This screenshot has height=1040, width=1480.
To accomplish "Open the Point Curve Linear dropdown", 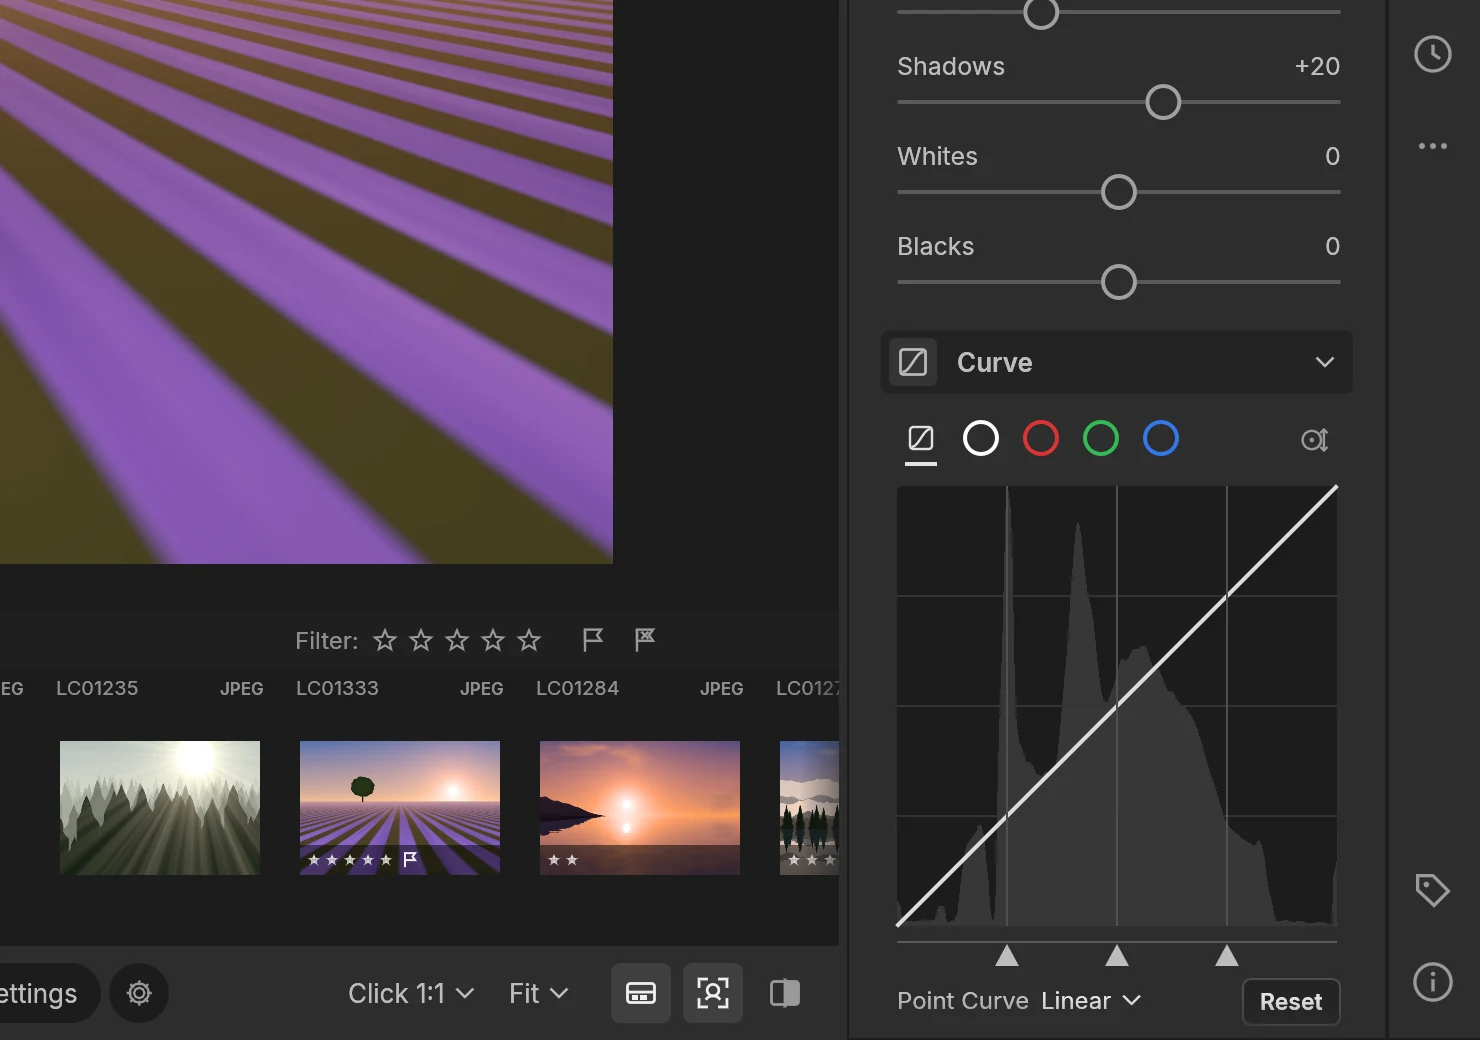I will click(x=1091, y=1001).
